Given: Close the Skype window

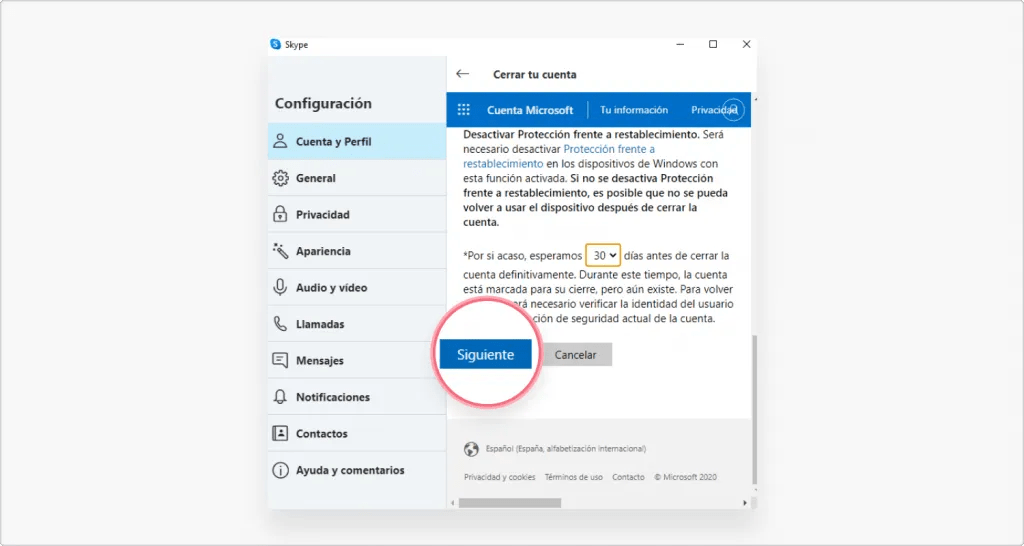Looking at the screenshot, I should (746, 44).
